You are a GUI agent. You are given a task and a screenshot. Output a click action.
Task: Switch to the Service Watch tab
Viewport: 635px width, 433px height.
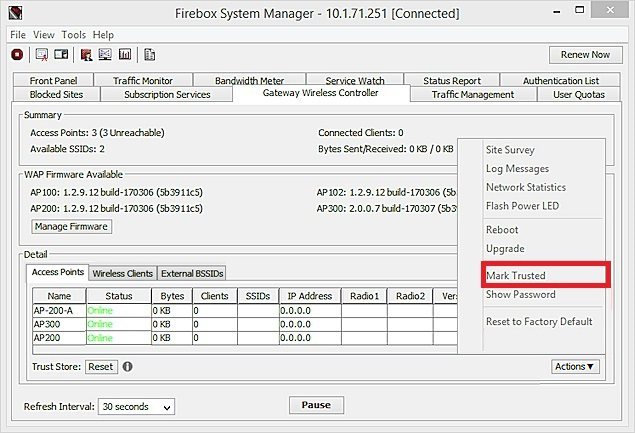355,80
